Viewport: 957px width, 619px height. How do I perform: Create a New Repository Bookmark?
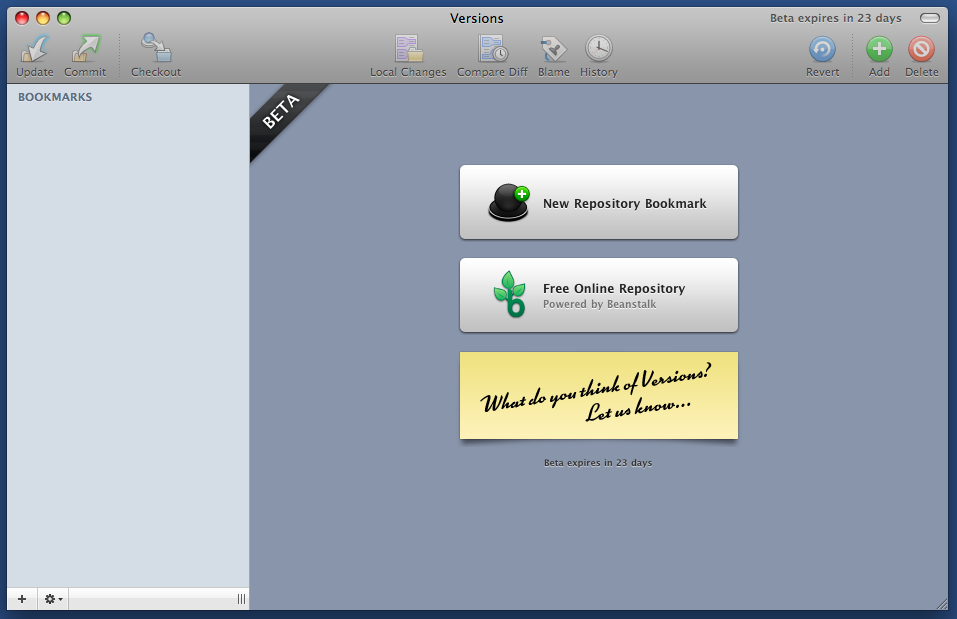[x=599, y=202]
